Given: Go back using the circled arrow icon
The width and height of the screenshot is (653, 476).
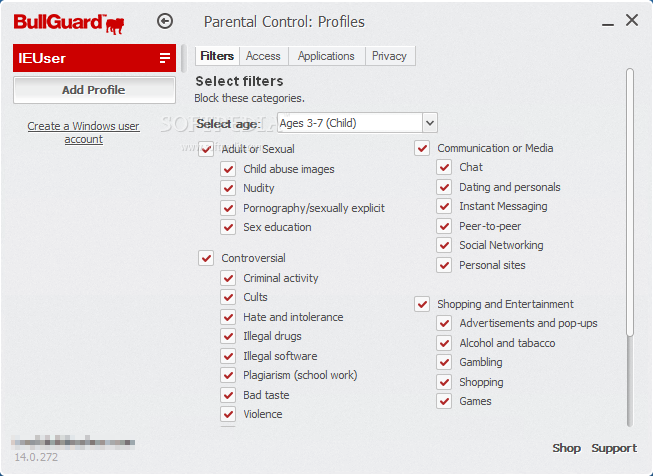Looking at the screenshot, I should tap(165, 21).
